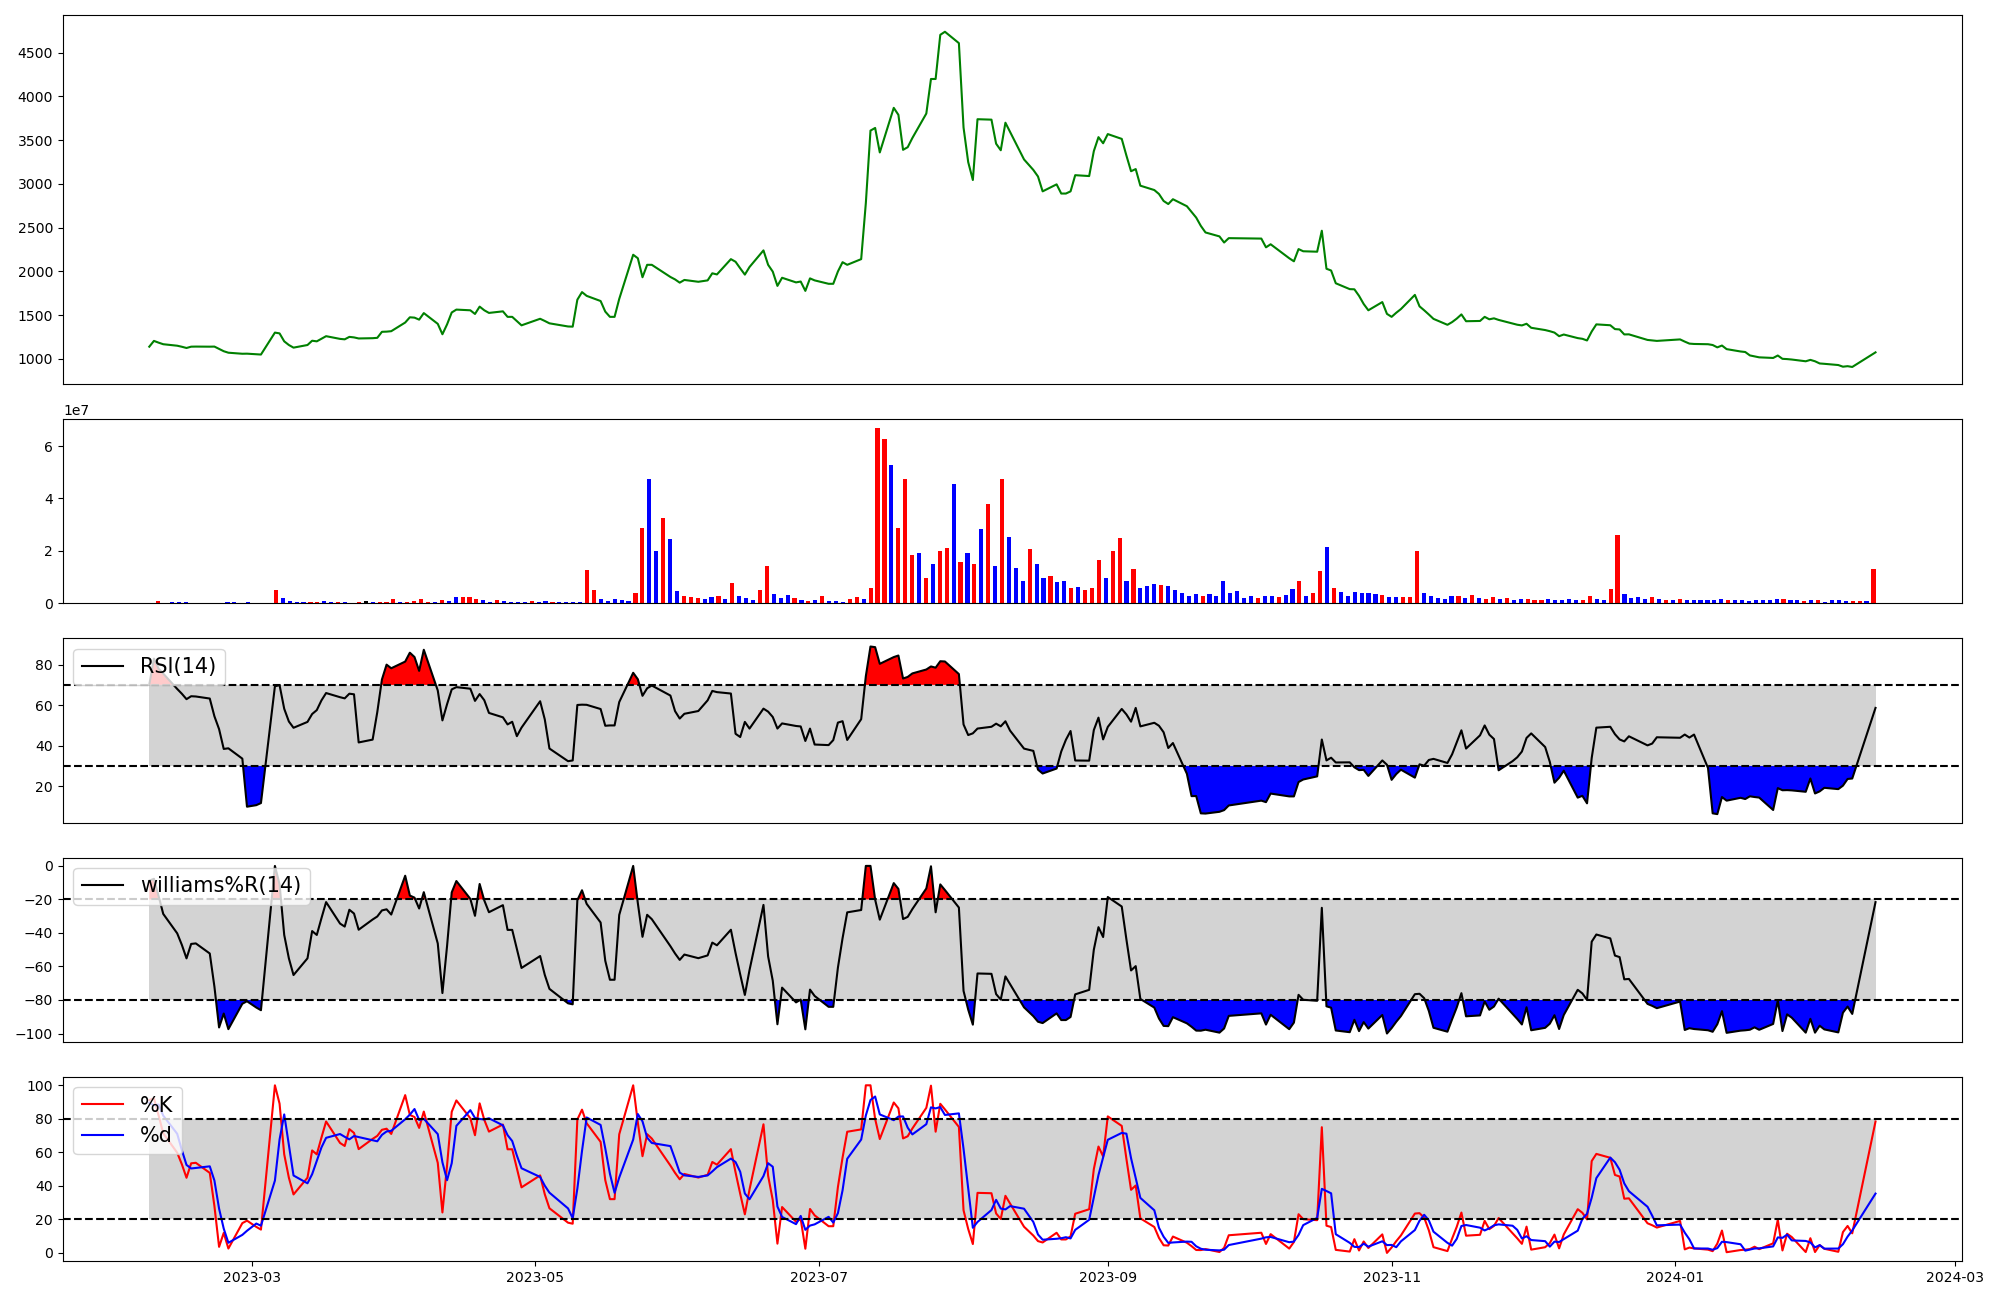The image size is (2000, 1300).
Task: Click the 6 tick on volume axis
Action: 48,447
